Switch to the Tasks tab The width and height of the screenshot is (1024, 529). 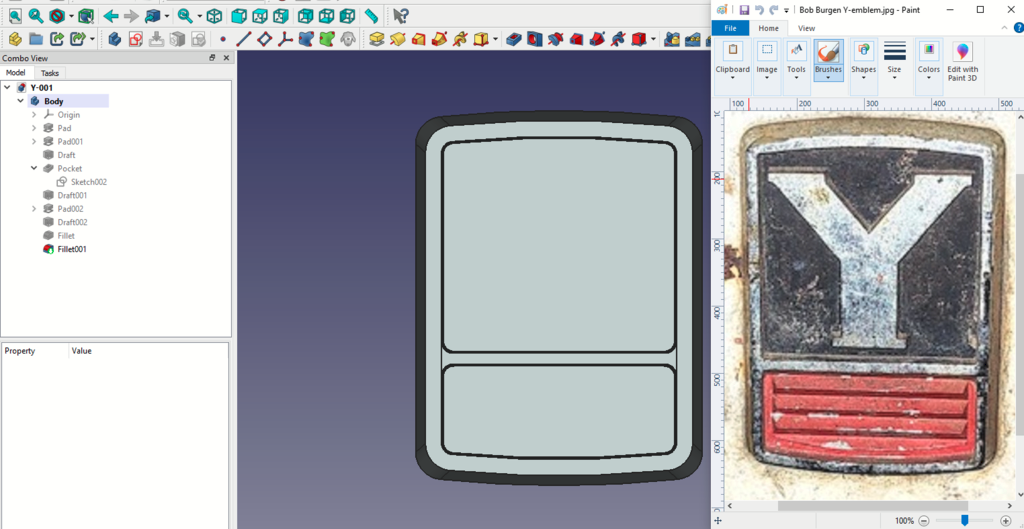point(50,73)
